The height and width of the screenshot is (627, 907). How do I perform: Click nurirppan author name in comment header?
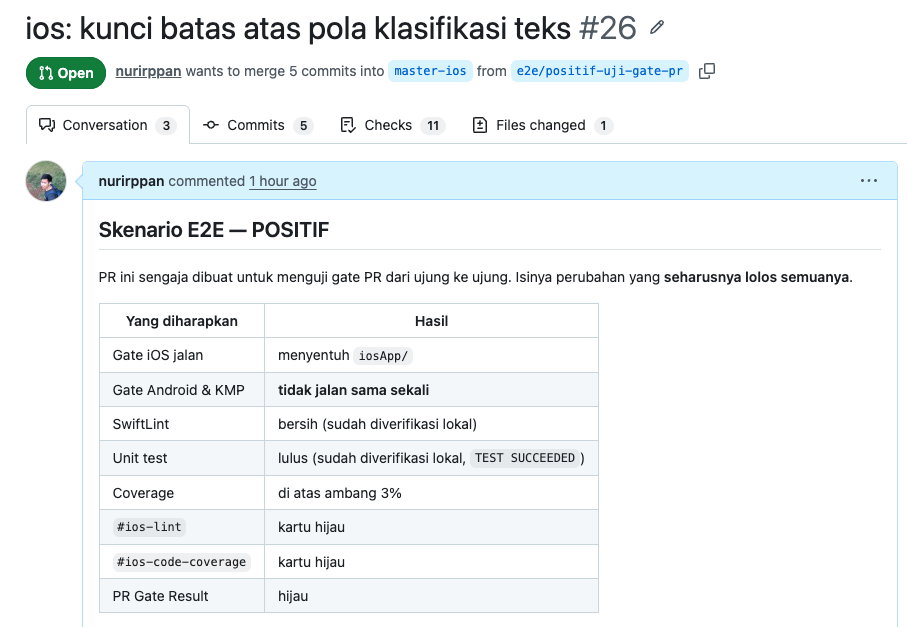coord(131,181)
